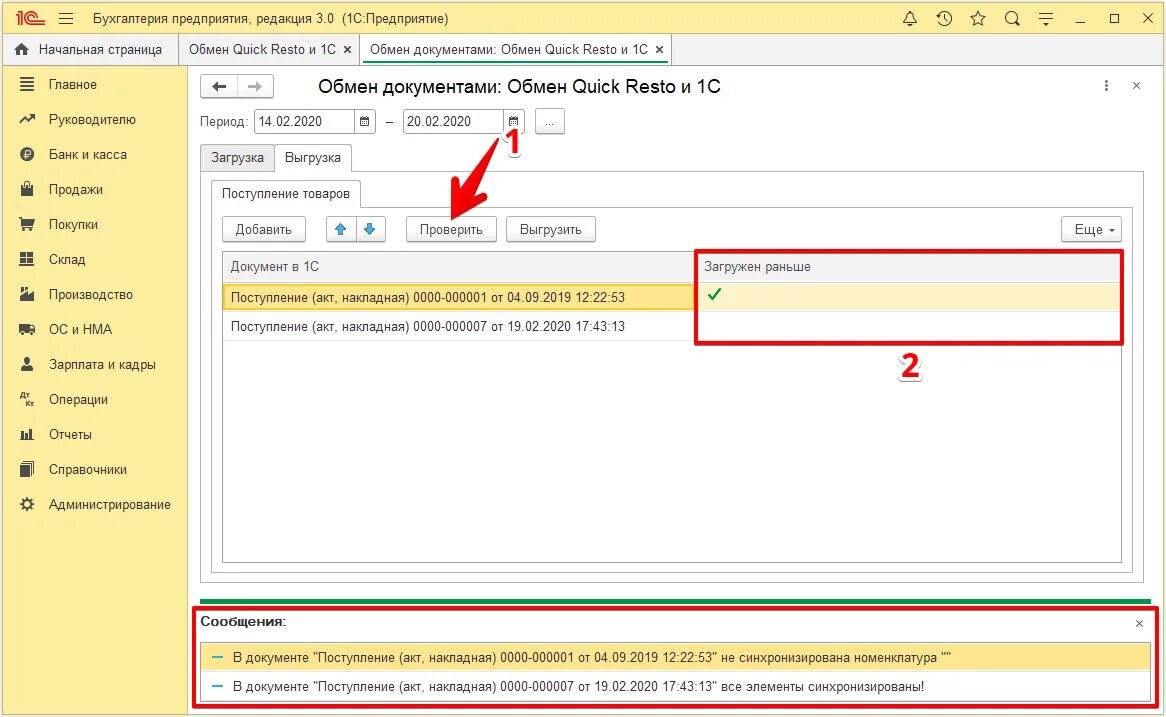Viewport: 1166px width, 717px height.
Task: Click the Выгрузить button
Action: coord(550,230)
